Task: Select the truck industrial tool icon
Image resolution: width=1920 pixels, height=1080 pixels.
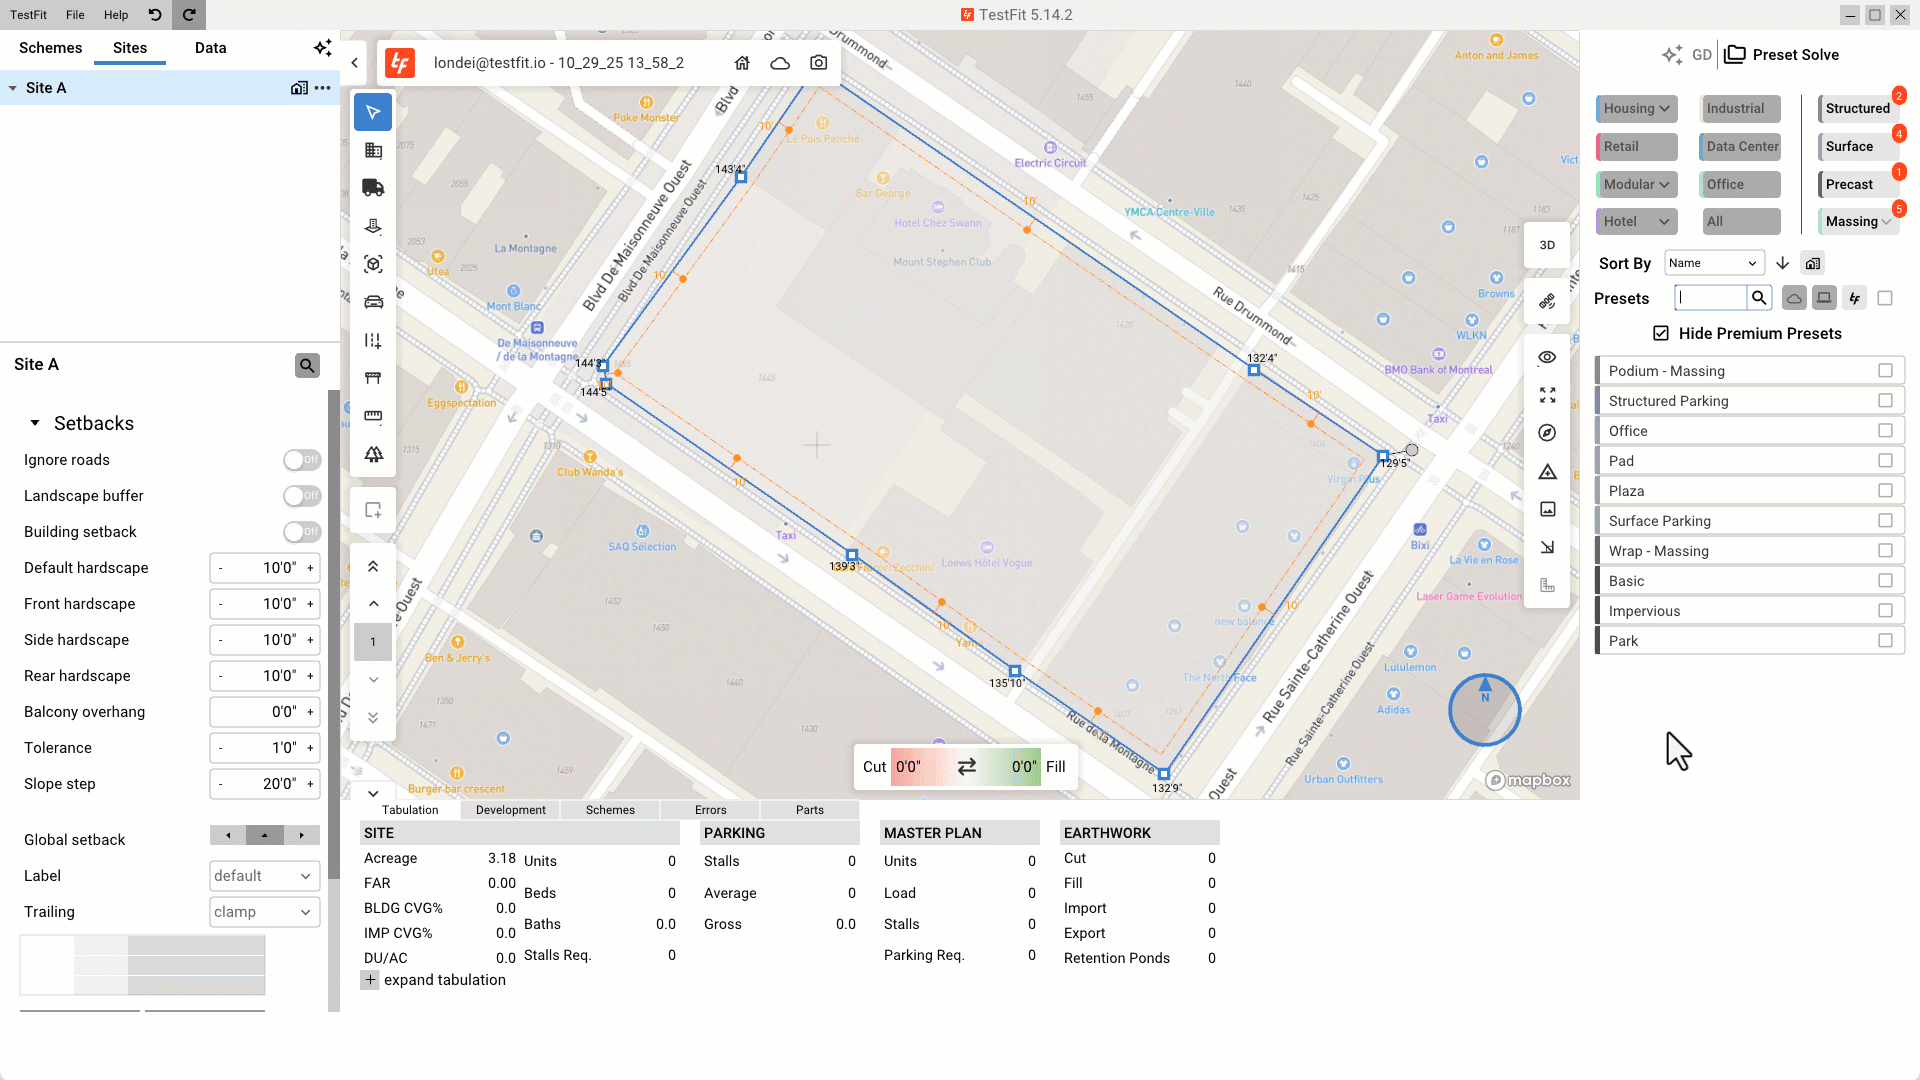Action: tap(373, 188)
